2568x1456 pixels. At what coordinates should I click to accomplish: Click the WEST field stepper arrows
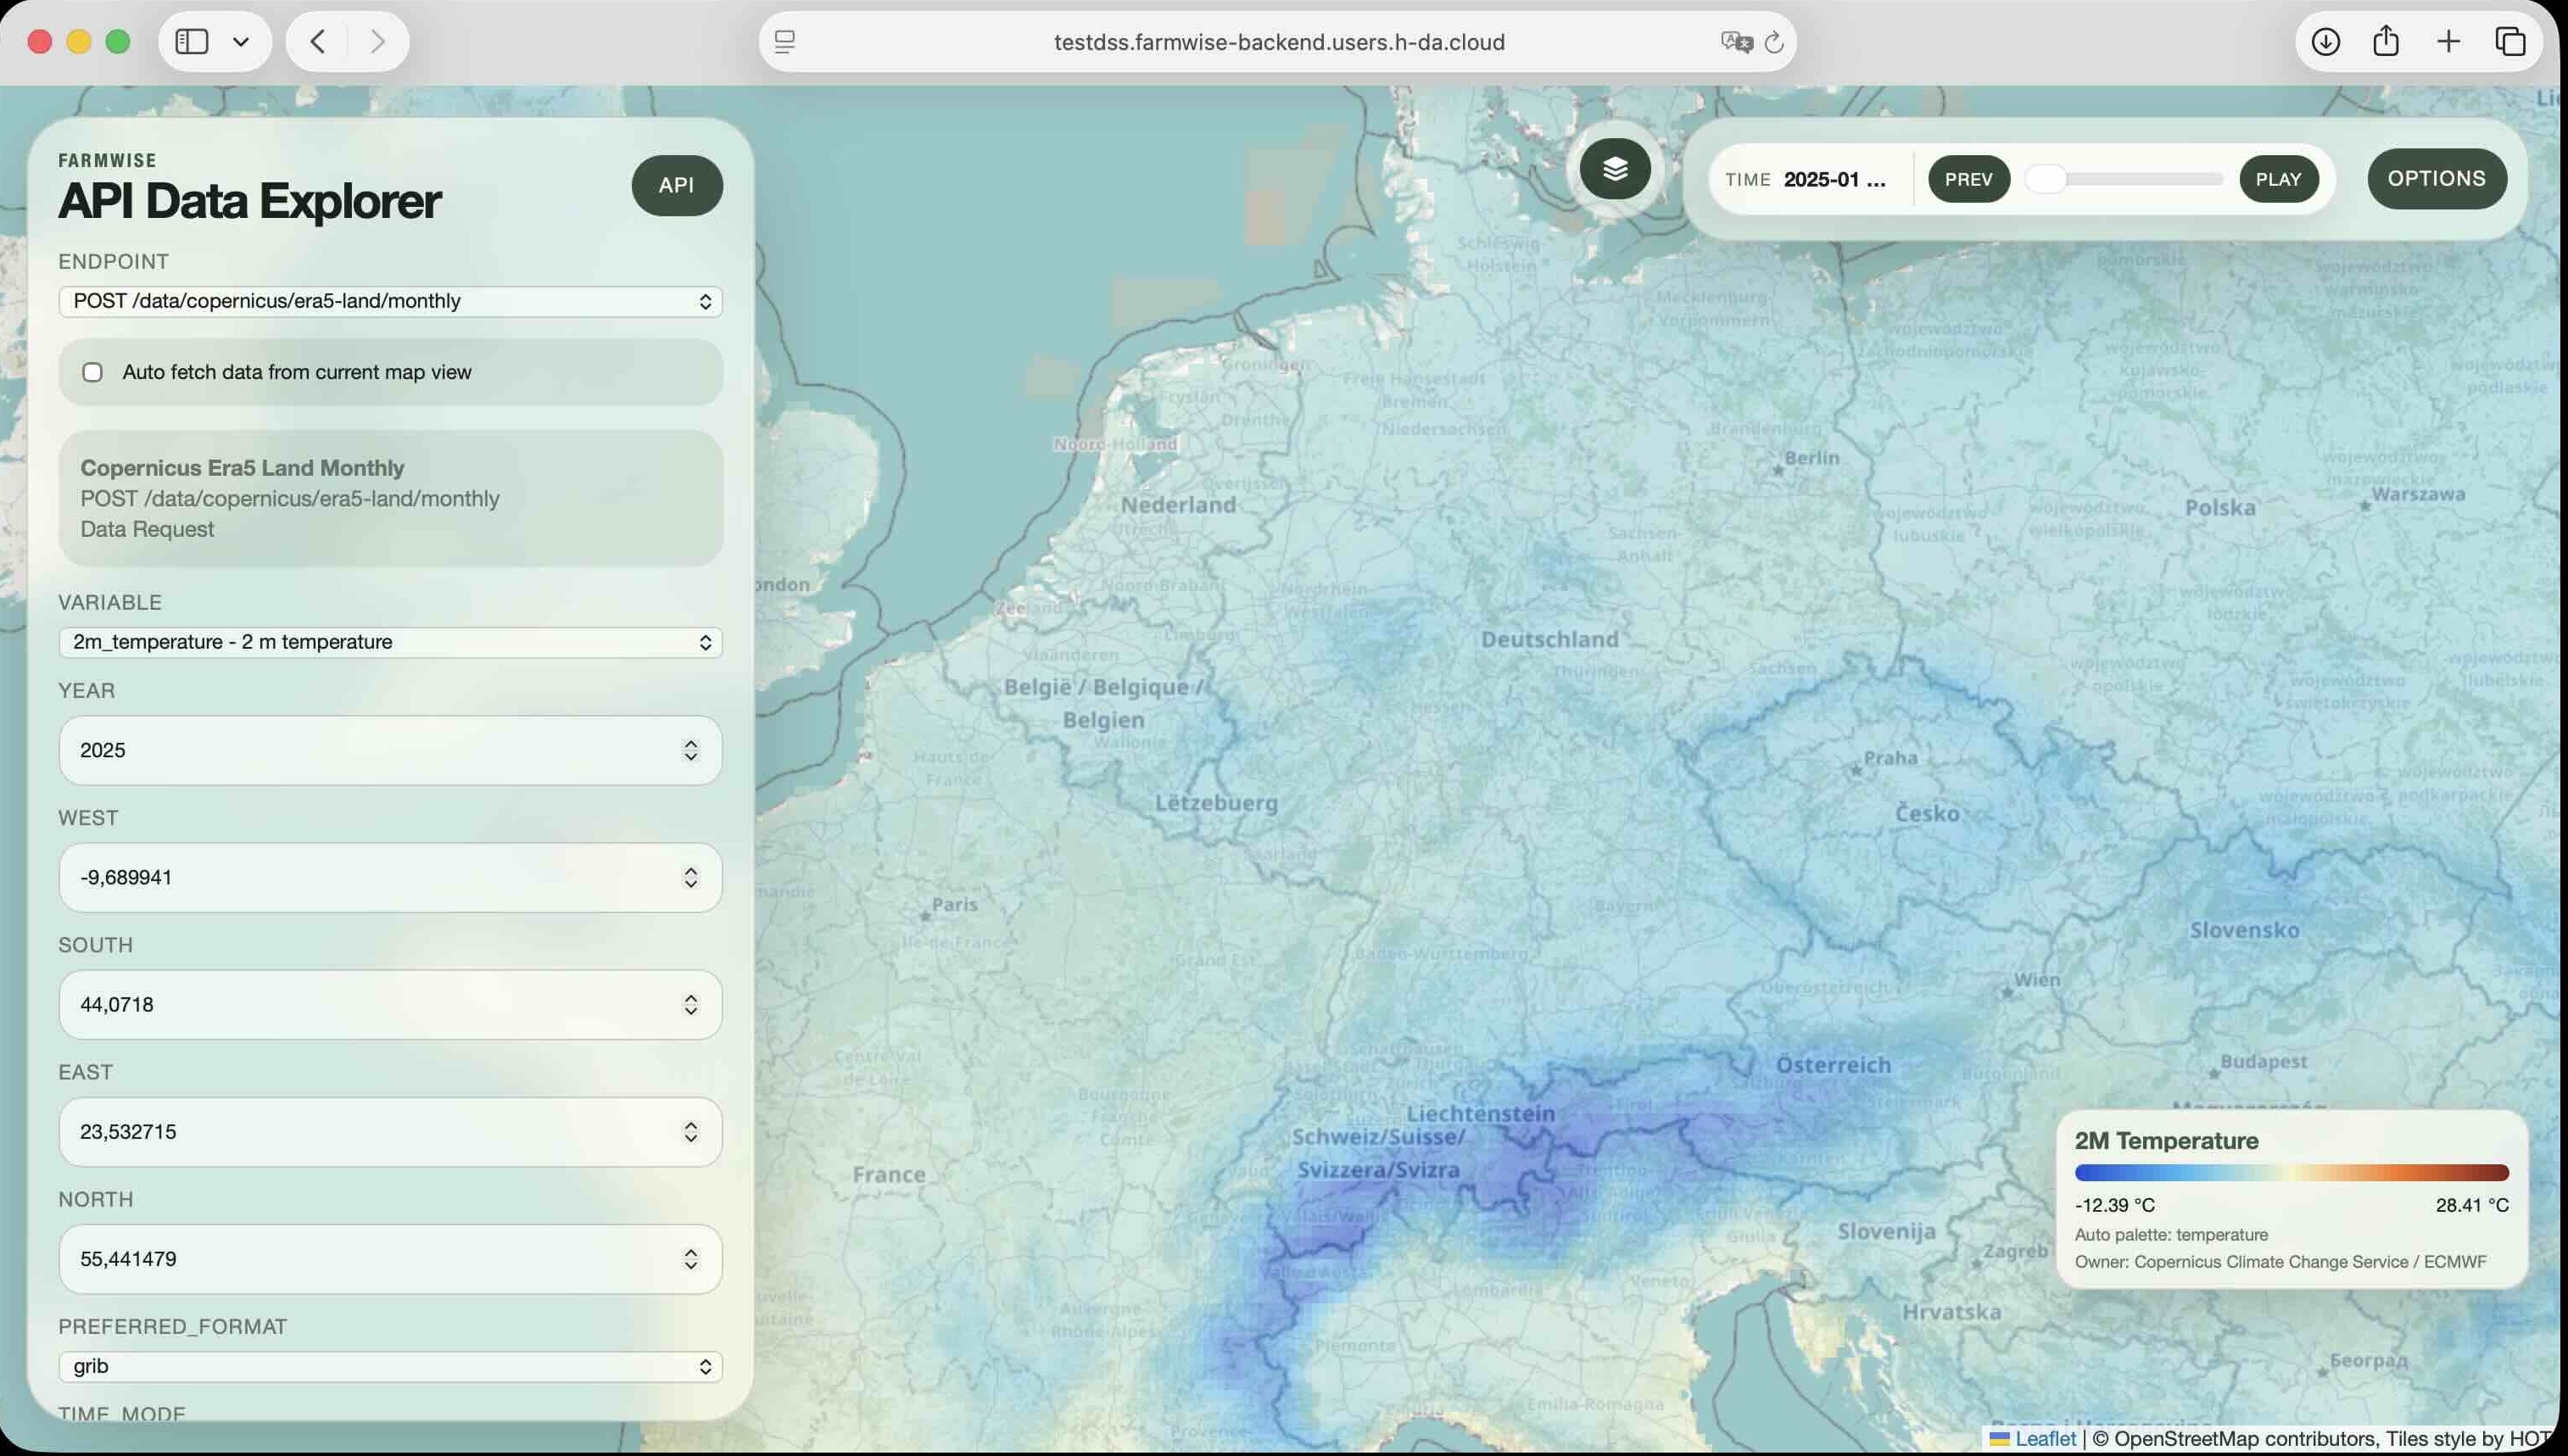(x=691, y=877)
